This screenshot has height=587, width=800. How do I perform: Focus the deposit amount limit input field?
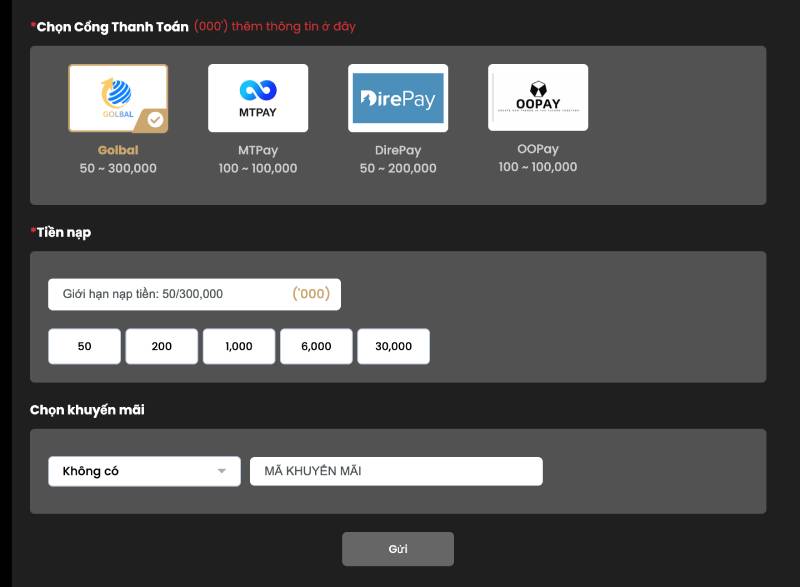pos(170,294)
